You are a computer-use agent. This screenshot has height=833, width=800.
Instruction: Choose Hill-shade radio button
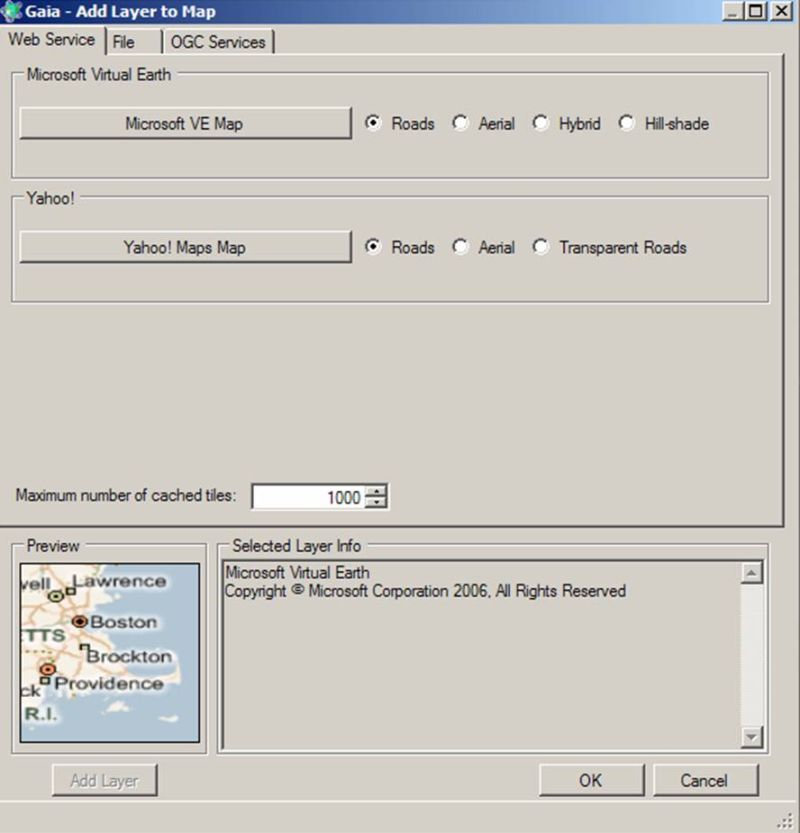[x=663, y=124]
